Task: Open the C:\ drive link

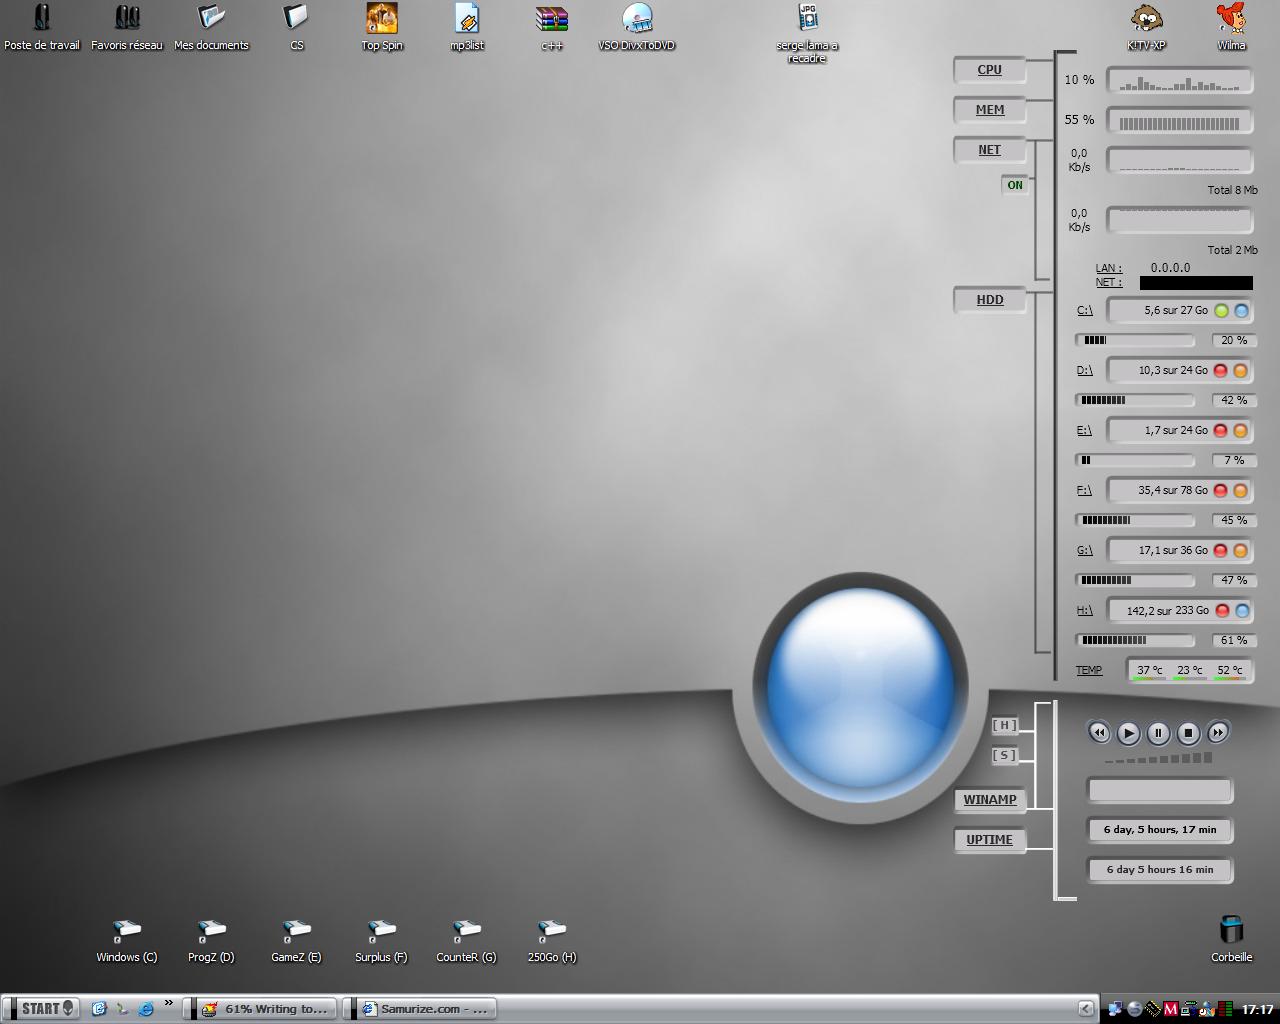Action: point(1085,311)
